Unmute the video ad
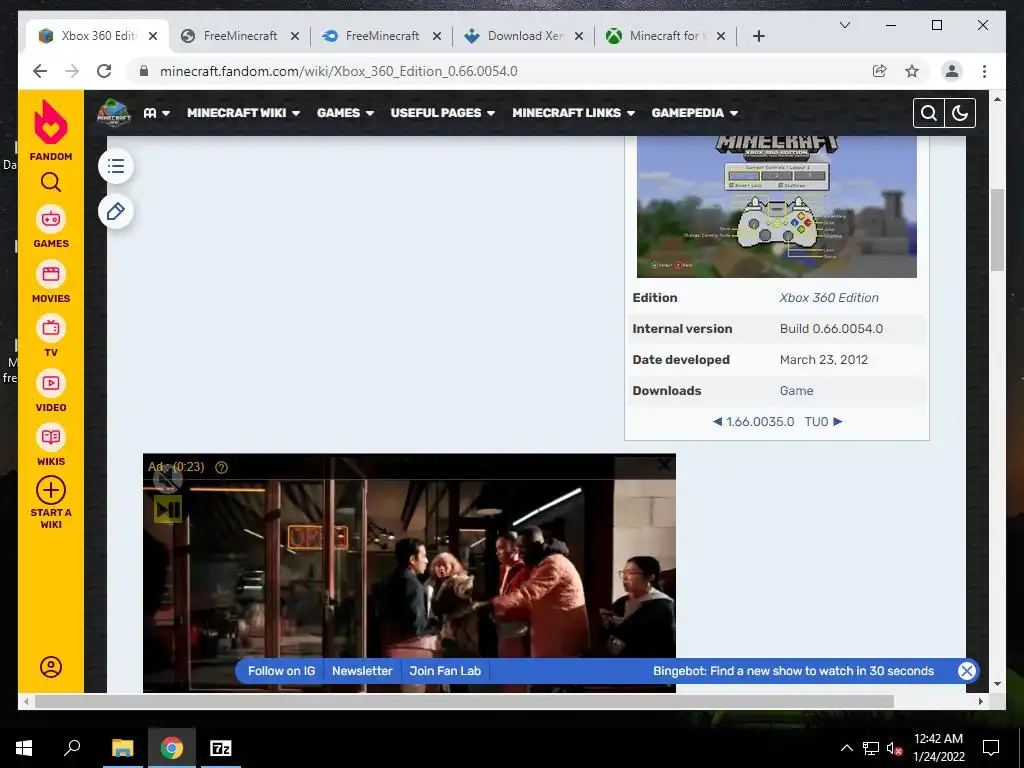The image size is (1024, 768). coord(167,481)
